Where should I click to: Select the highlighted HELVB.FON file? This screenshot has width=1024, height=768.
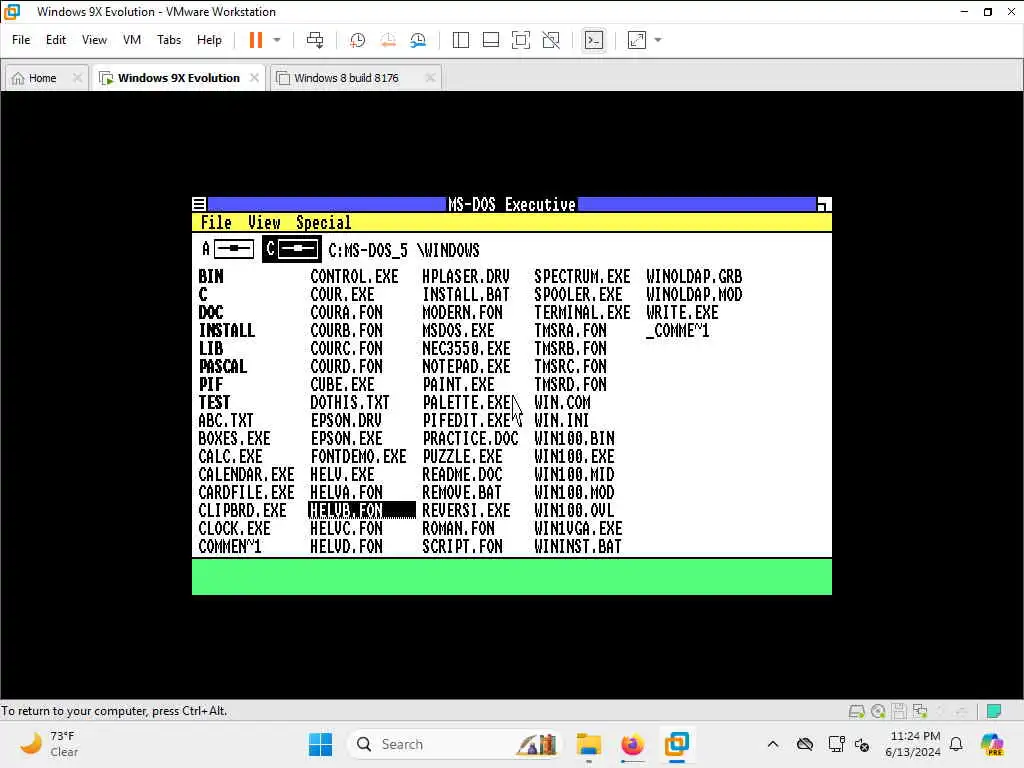[x=361, y=510]
